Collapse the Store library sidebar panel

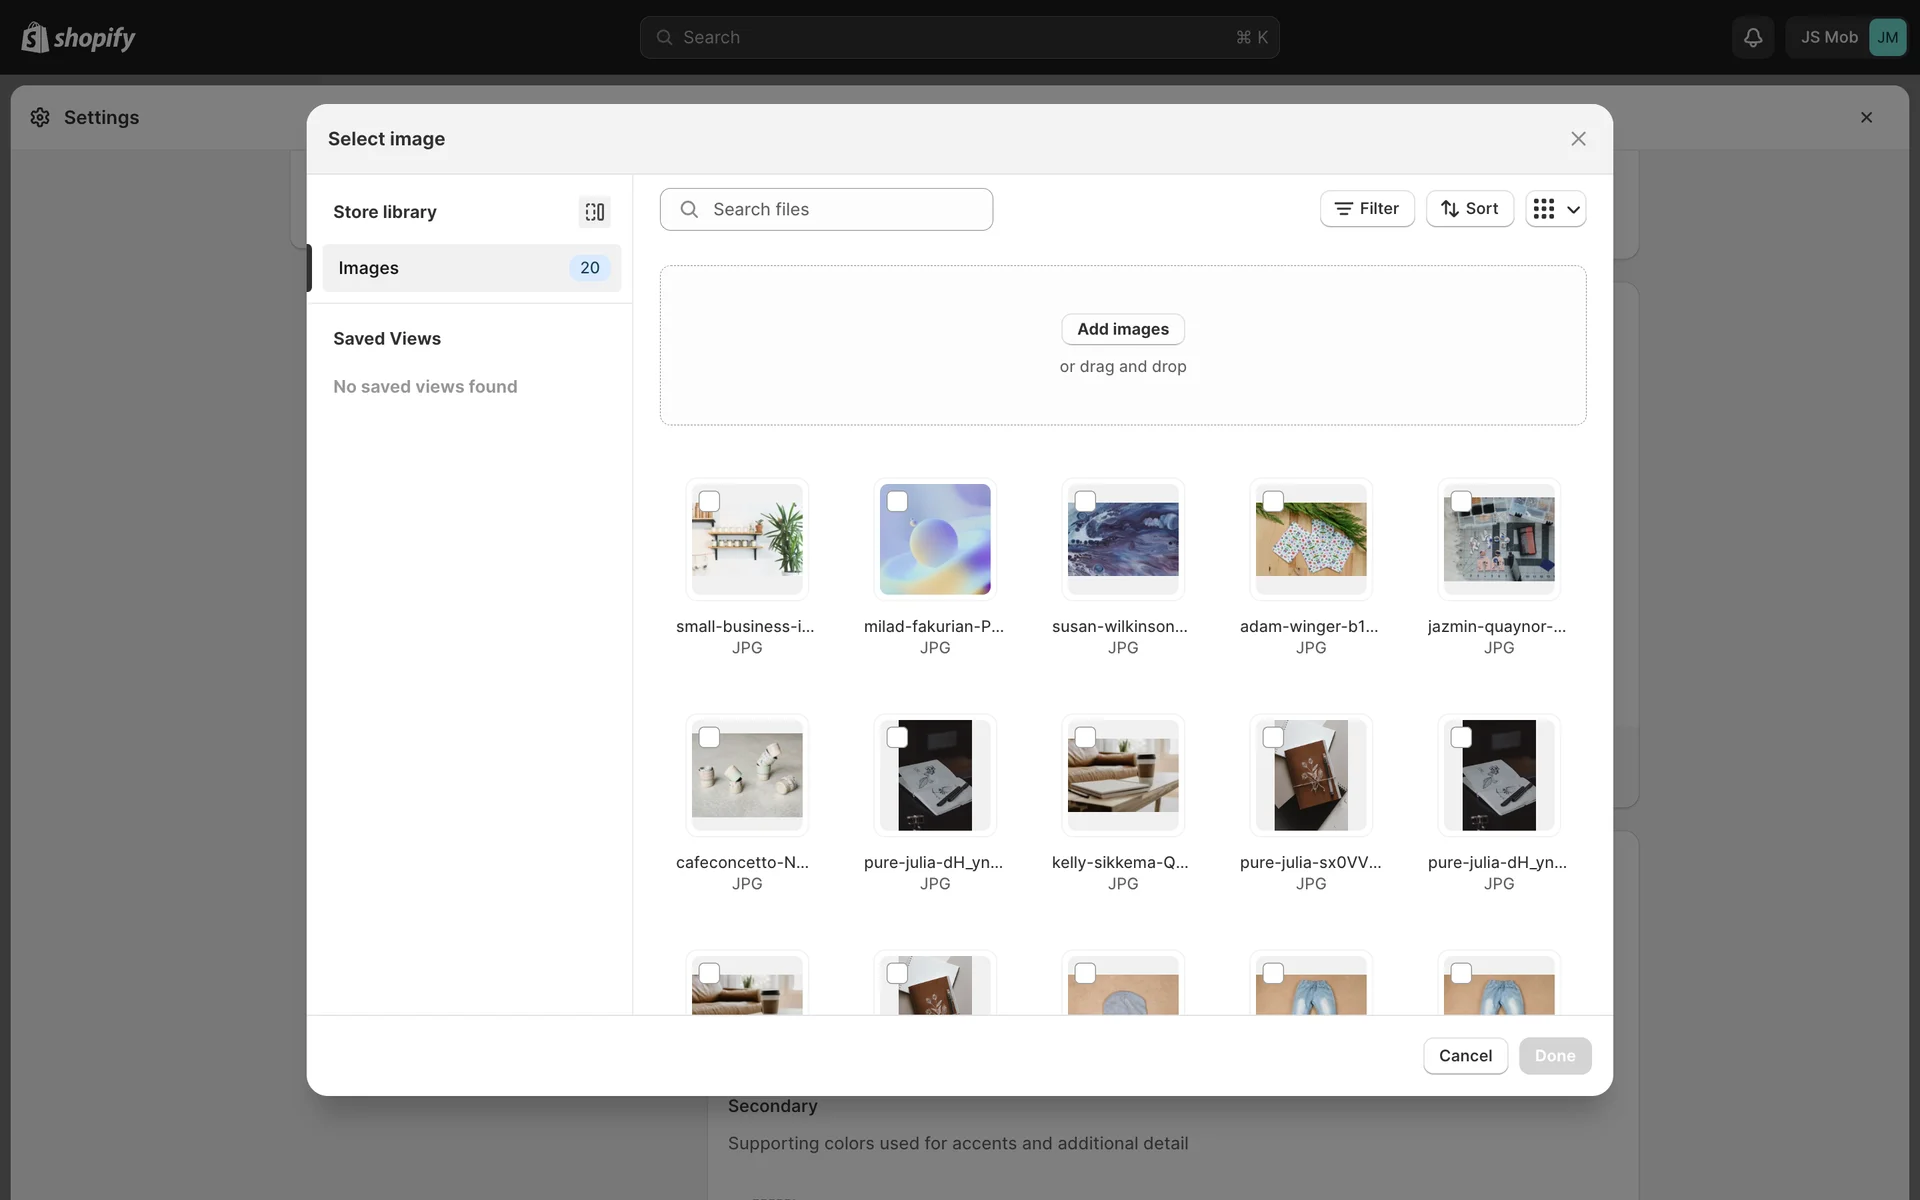click(x=594, y=212)
